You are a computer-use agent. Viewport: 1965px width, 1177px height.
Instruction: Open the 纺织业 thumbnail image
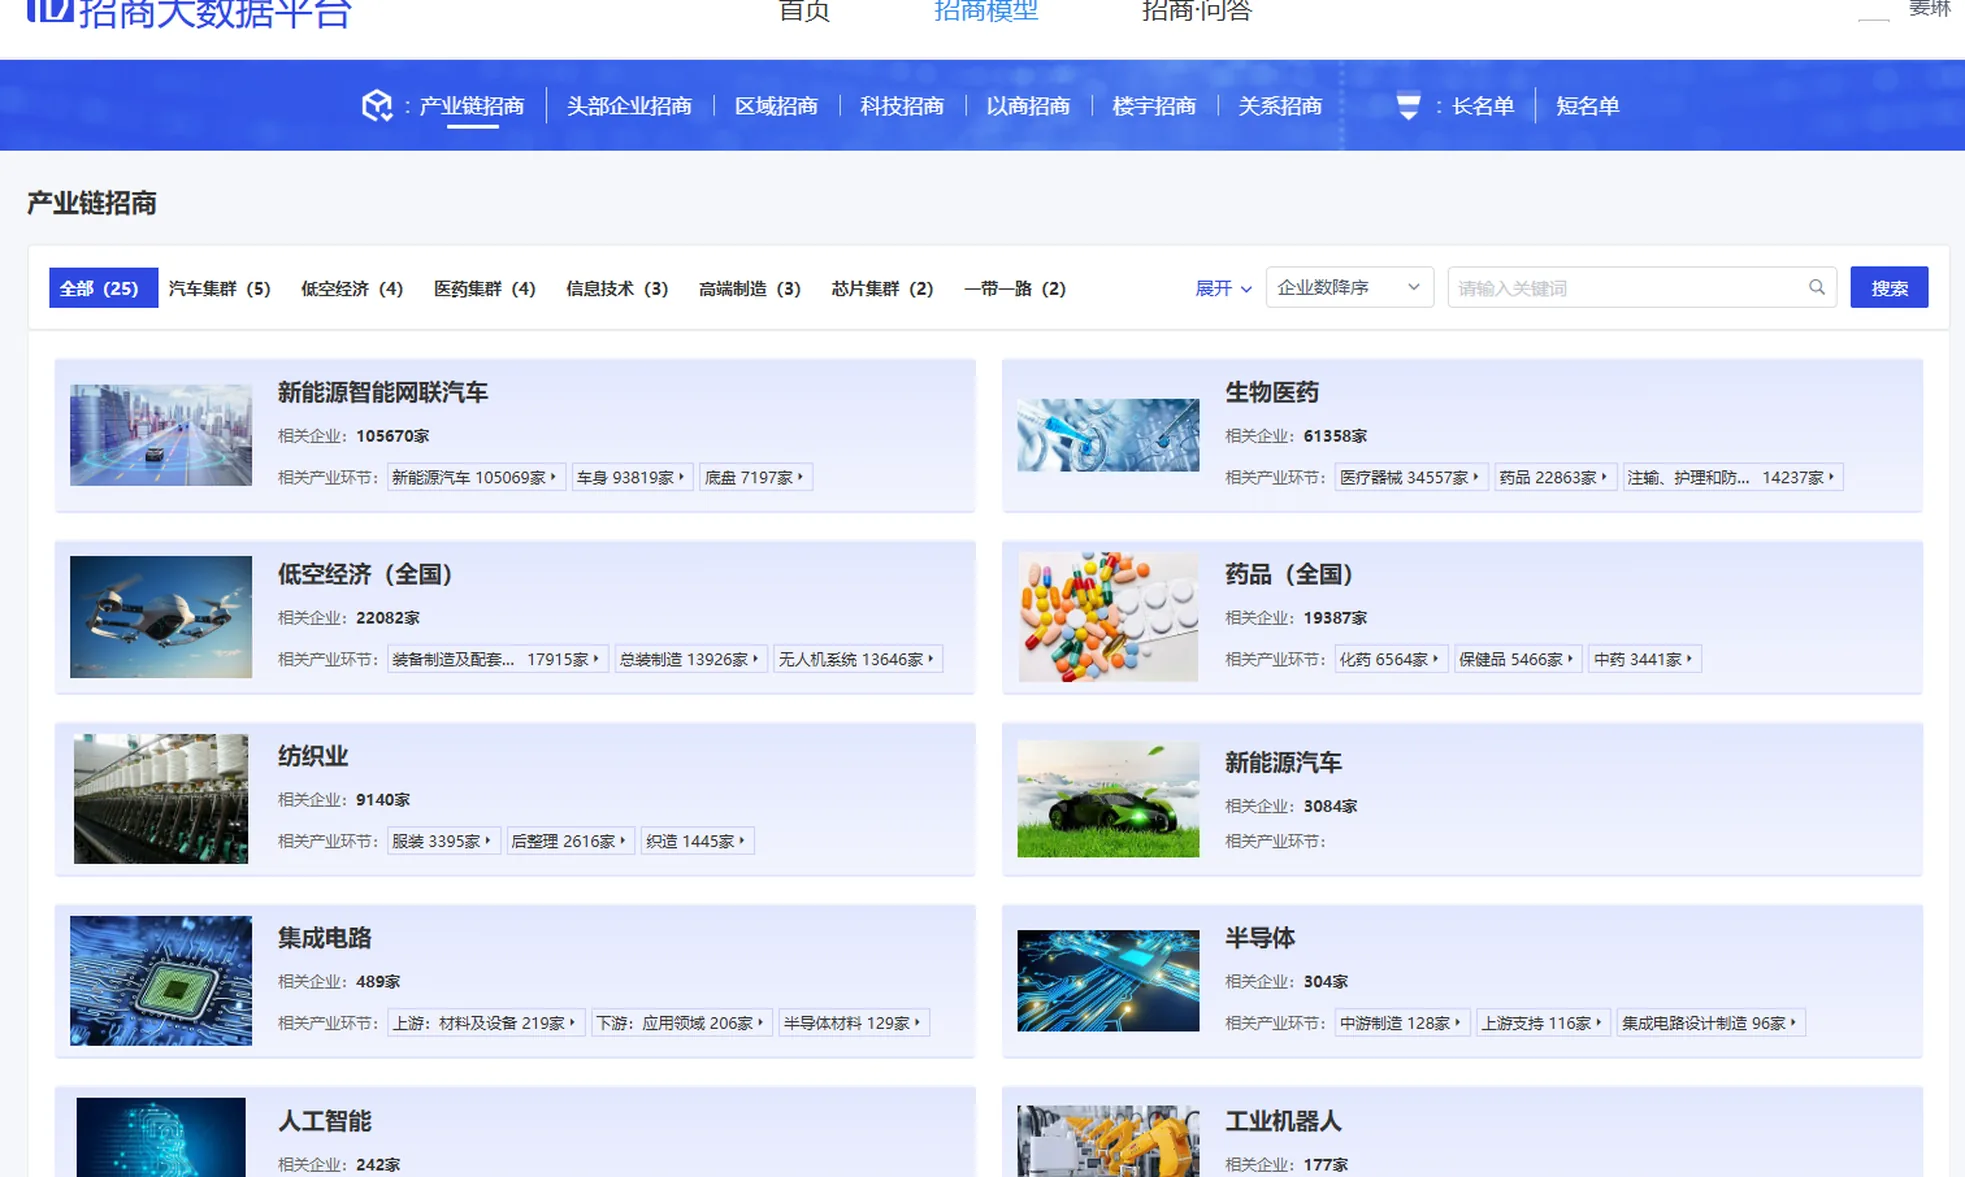tap(161, 799)
